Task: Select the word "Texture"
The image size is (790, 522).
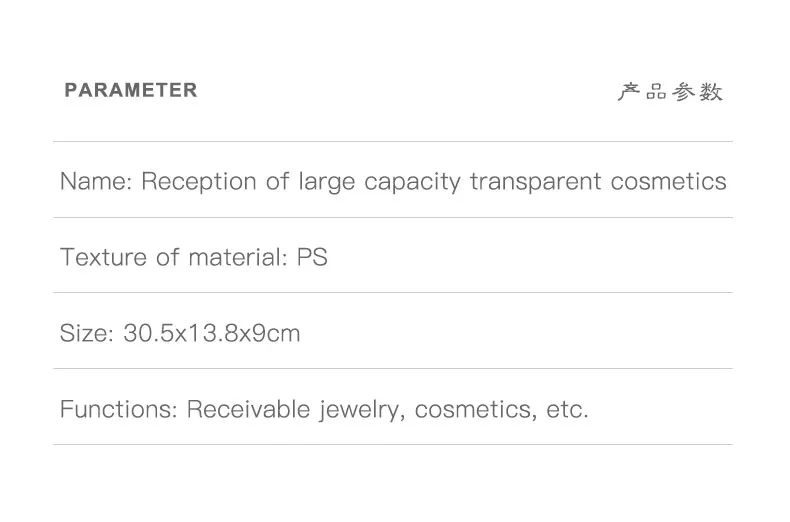Action: [103, 257]
